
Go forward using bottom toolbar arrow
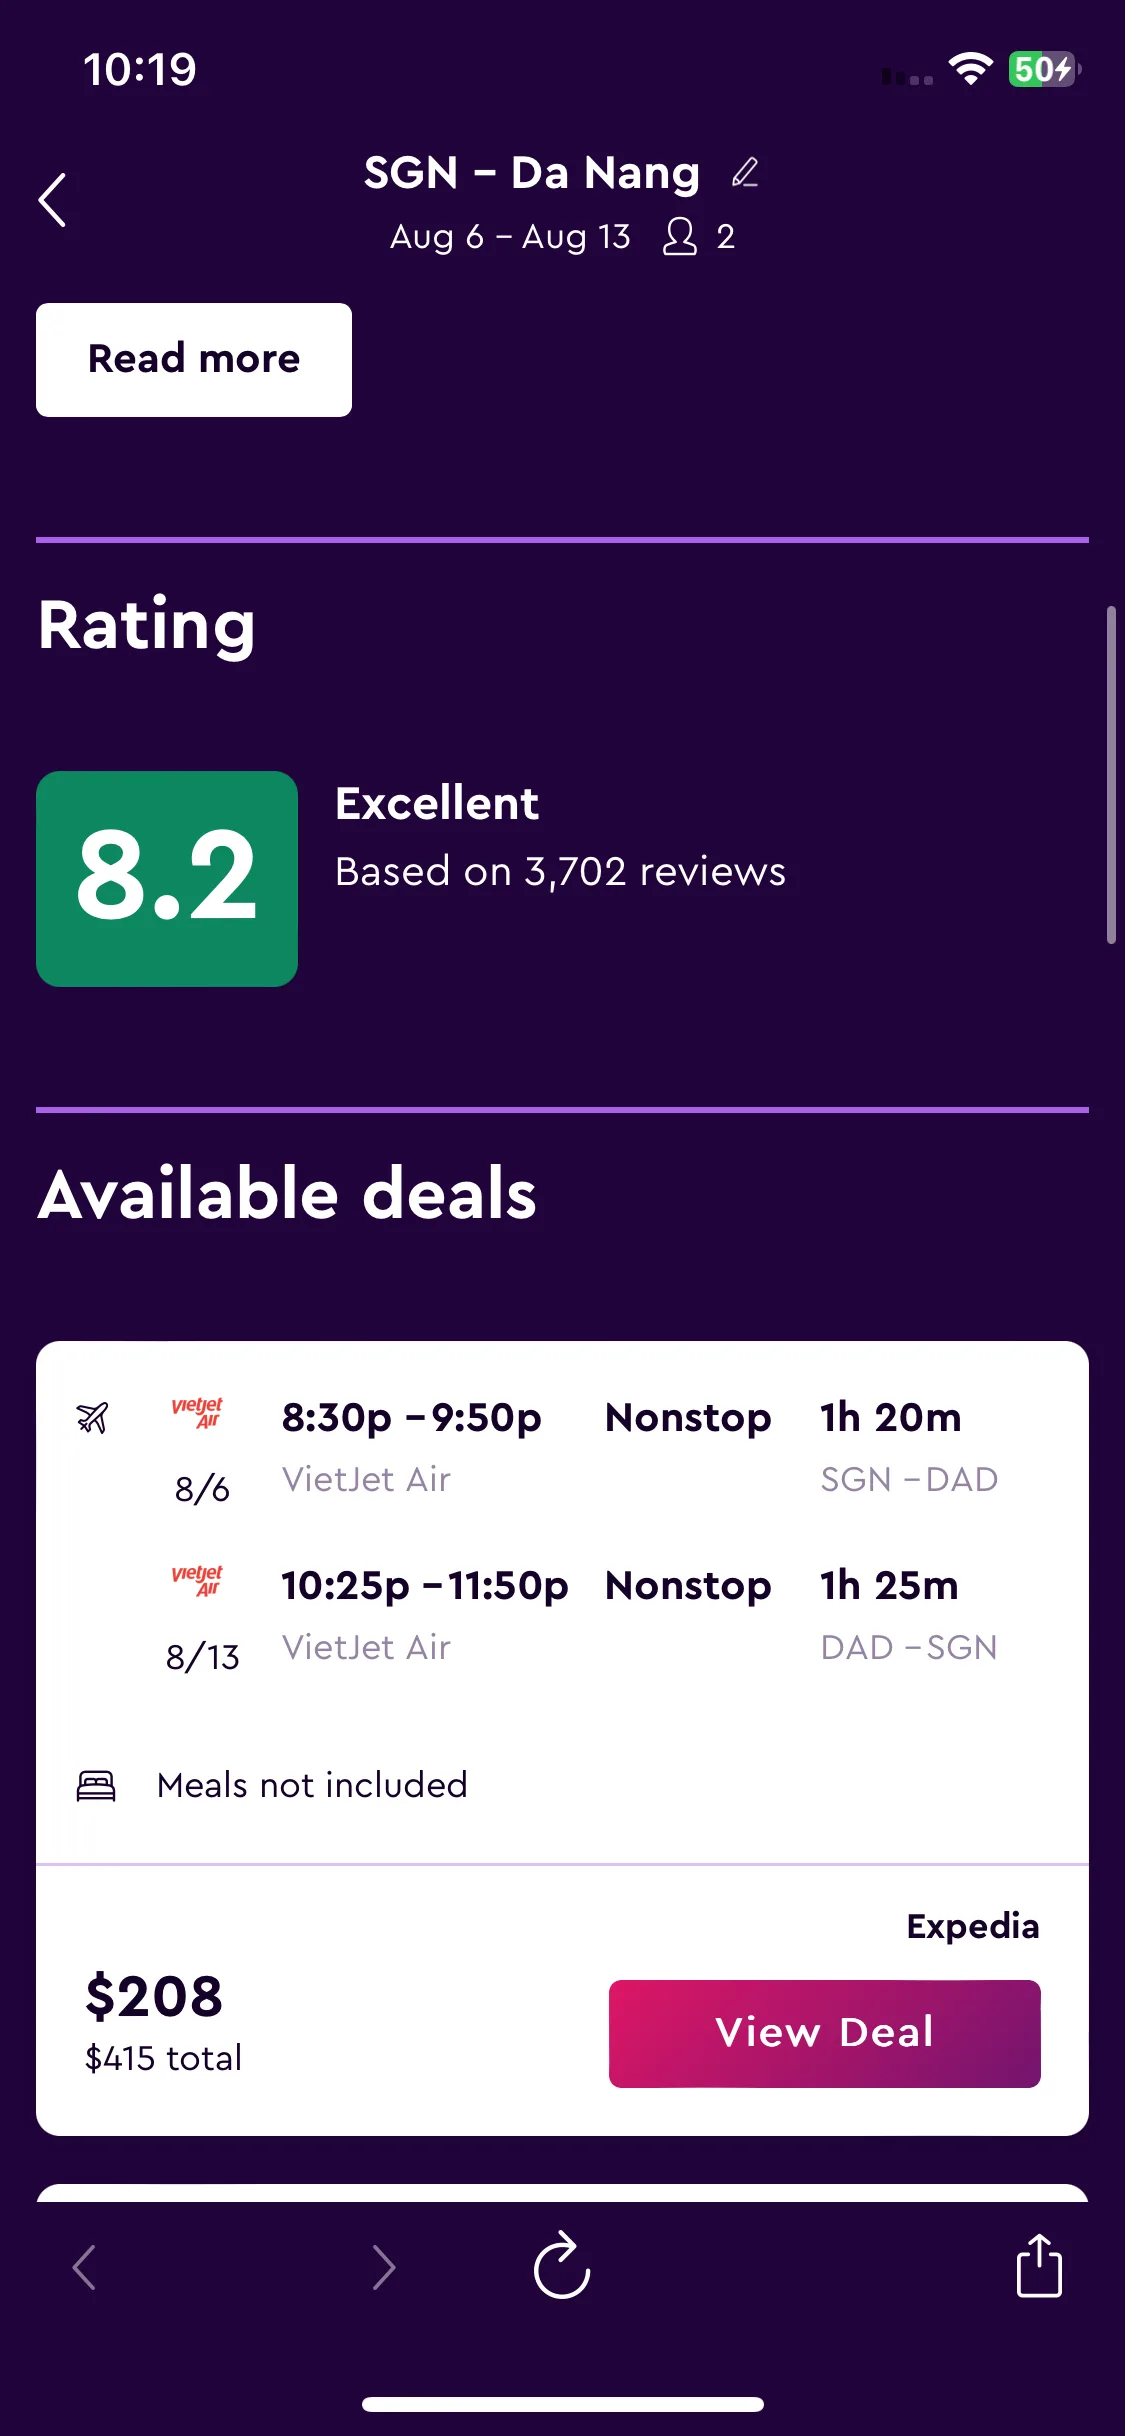pyautogui.click(x=384, y=2267)
